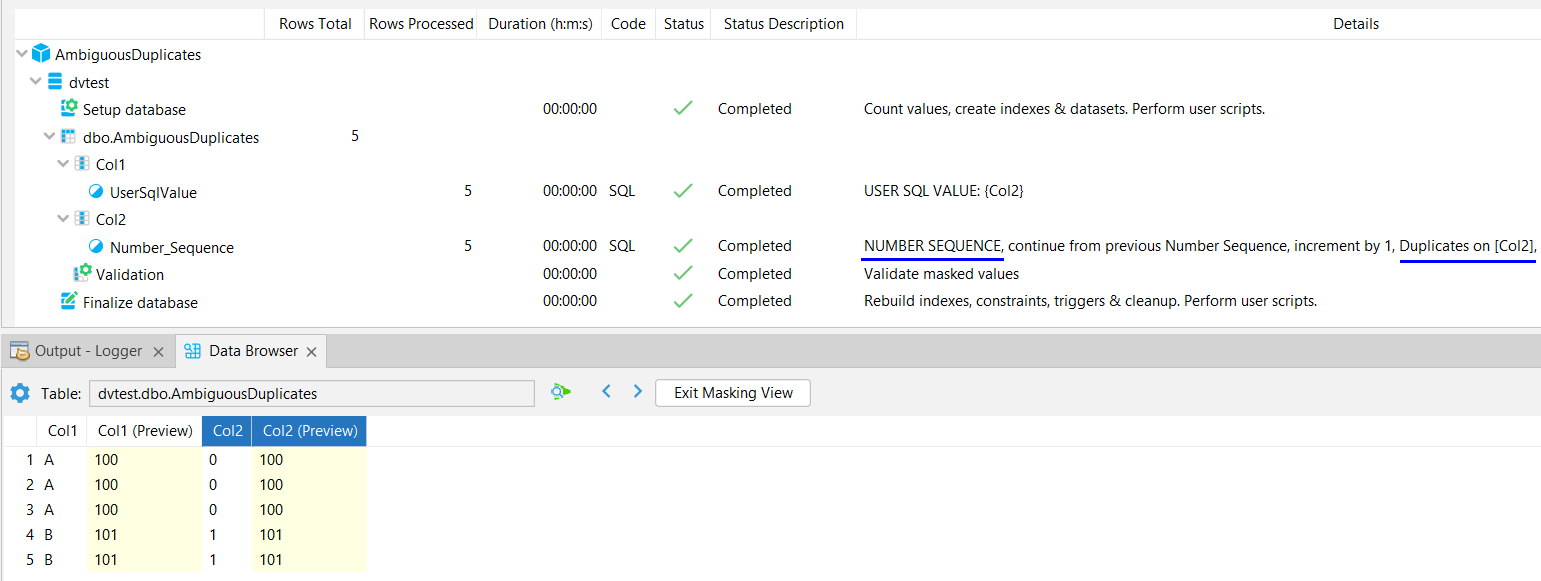Click Exit Masking View button
Viewport: 1541px width, 581px height.
733,393
